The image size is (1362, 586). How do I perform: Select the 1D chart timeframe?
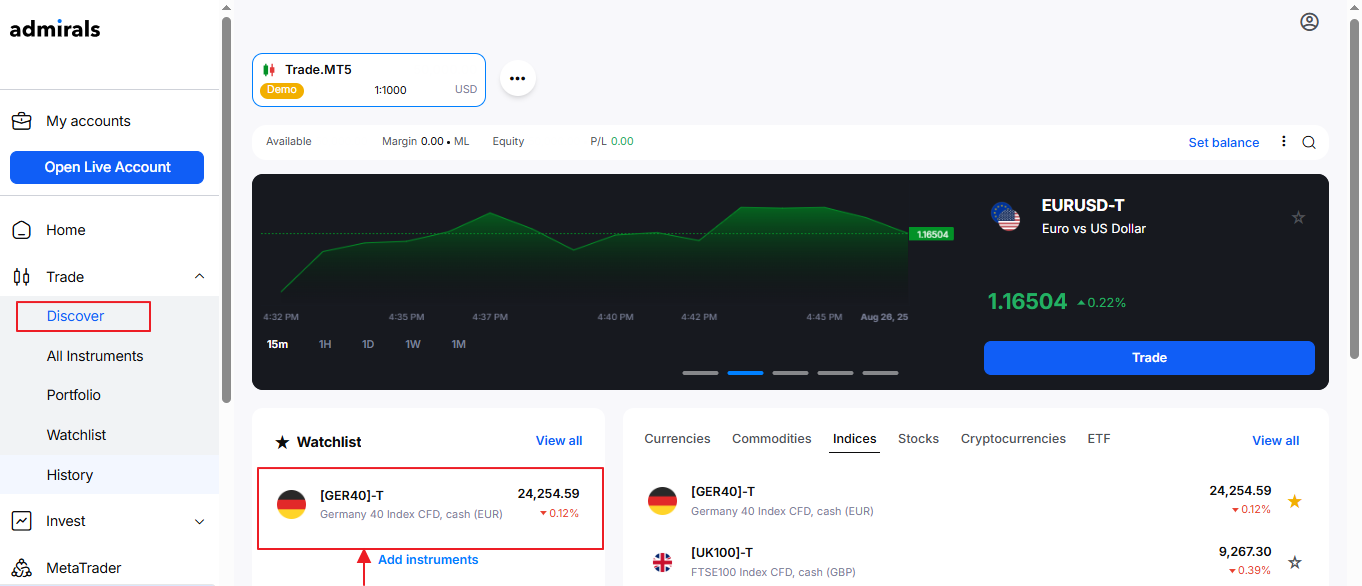point(368,344)
